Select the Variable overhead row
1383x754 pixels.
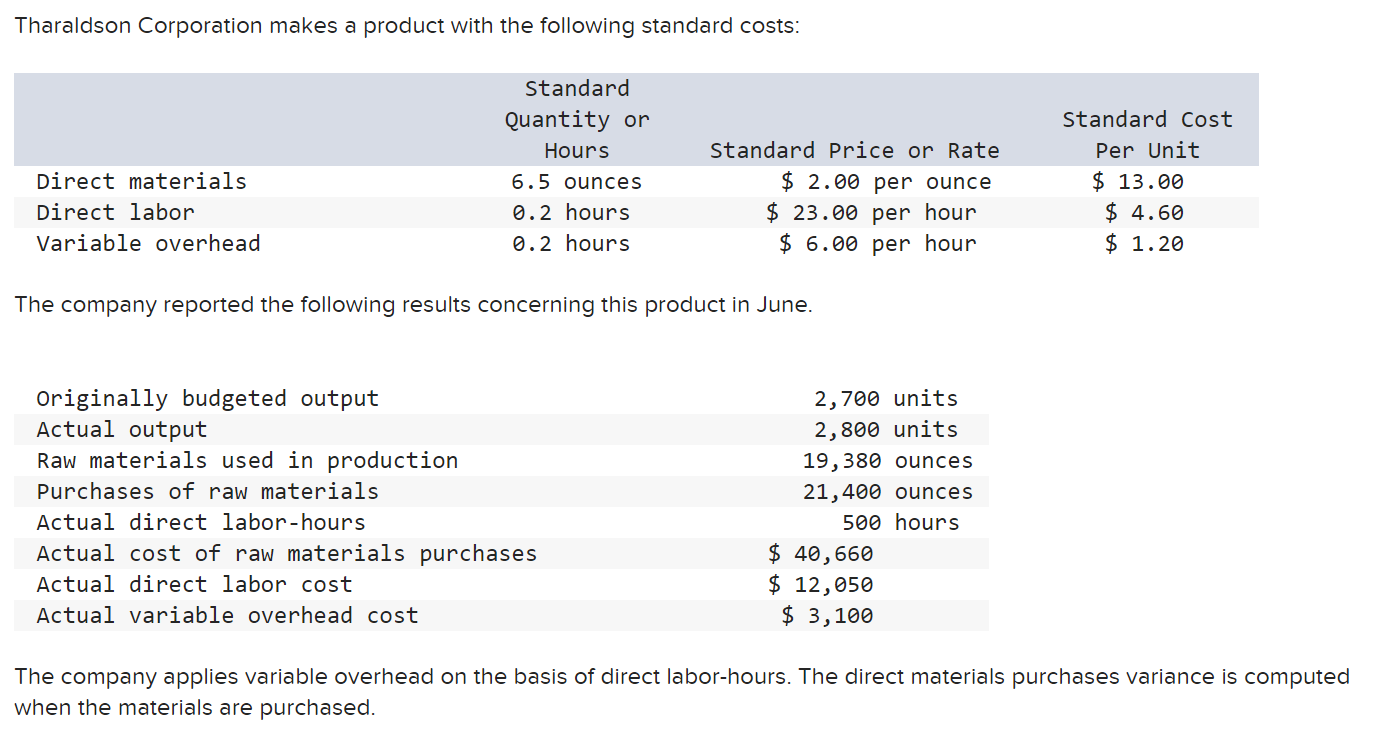tap(148, 243)
